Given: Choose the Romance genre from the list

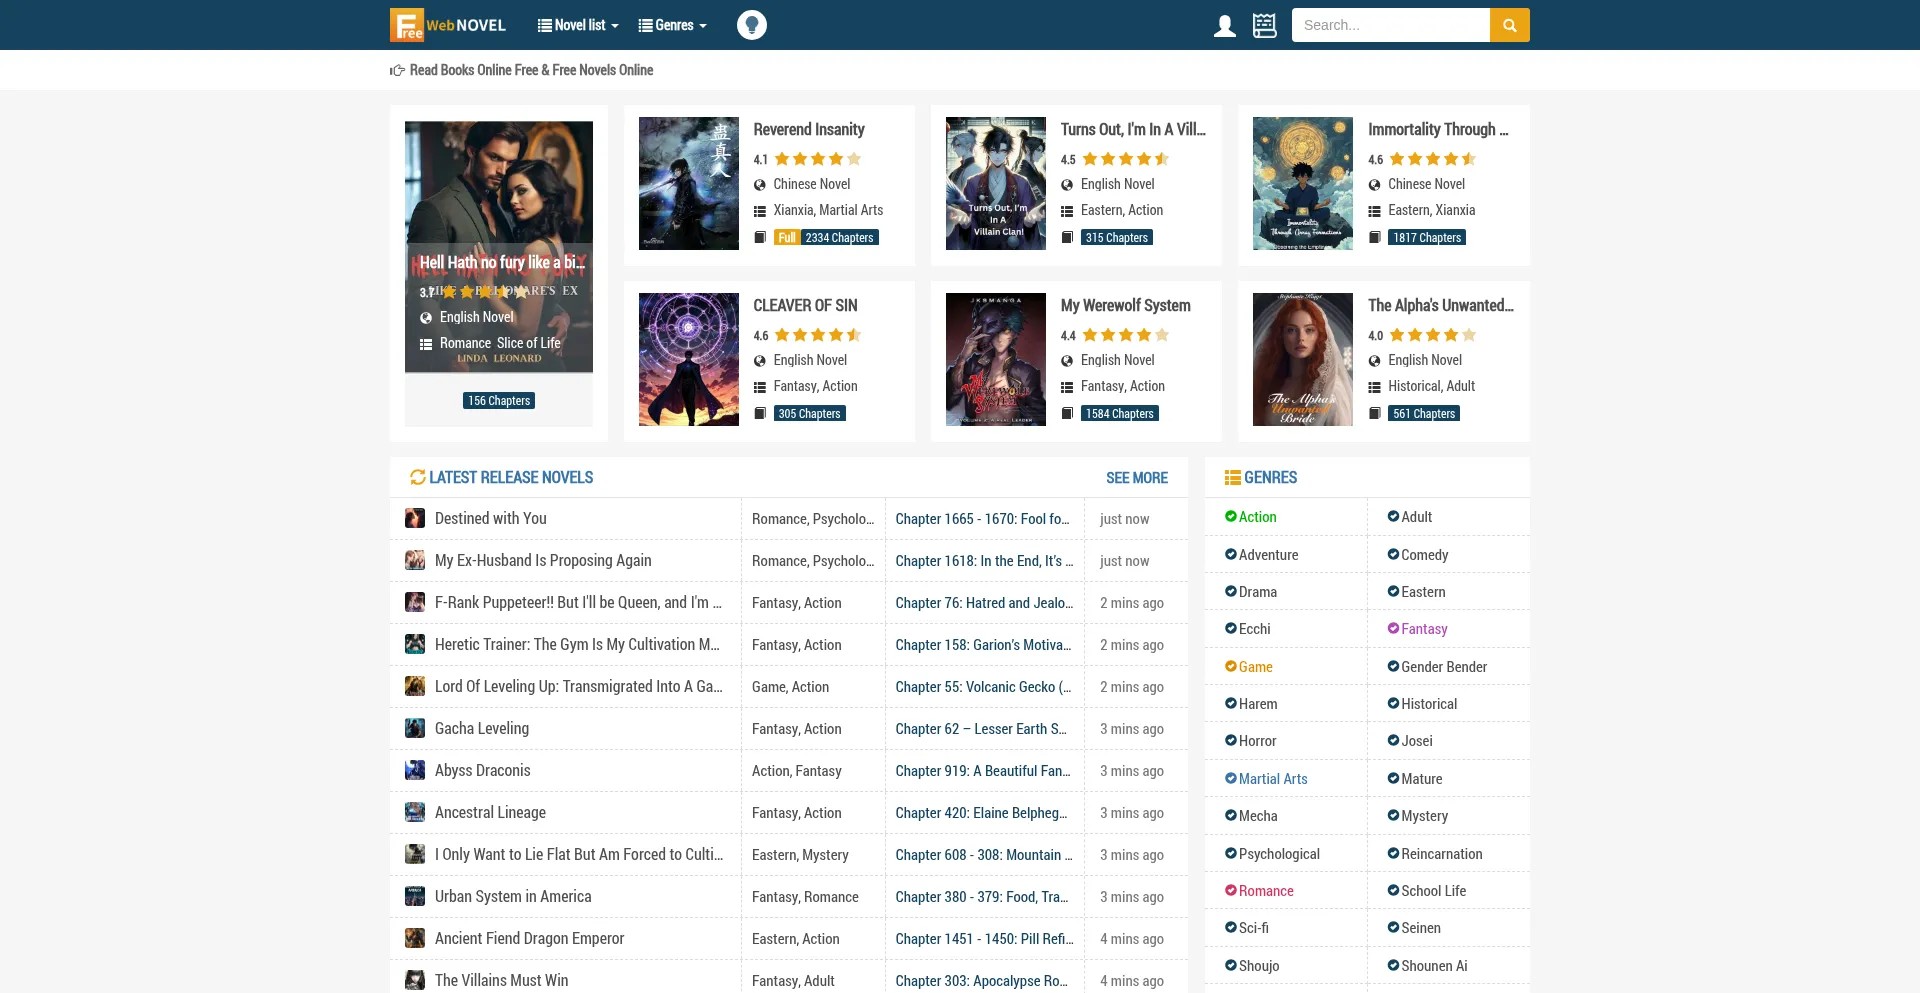Looking at the screenshot, I should (1265, 891).
